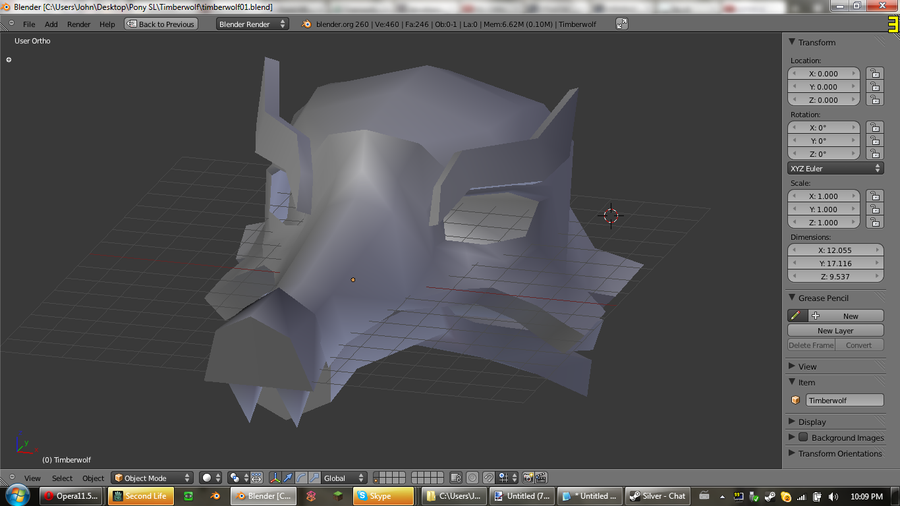
Task: Click the Location X 0.000 value slider
Action: [824, 73]
